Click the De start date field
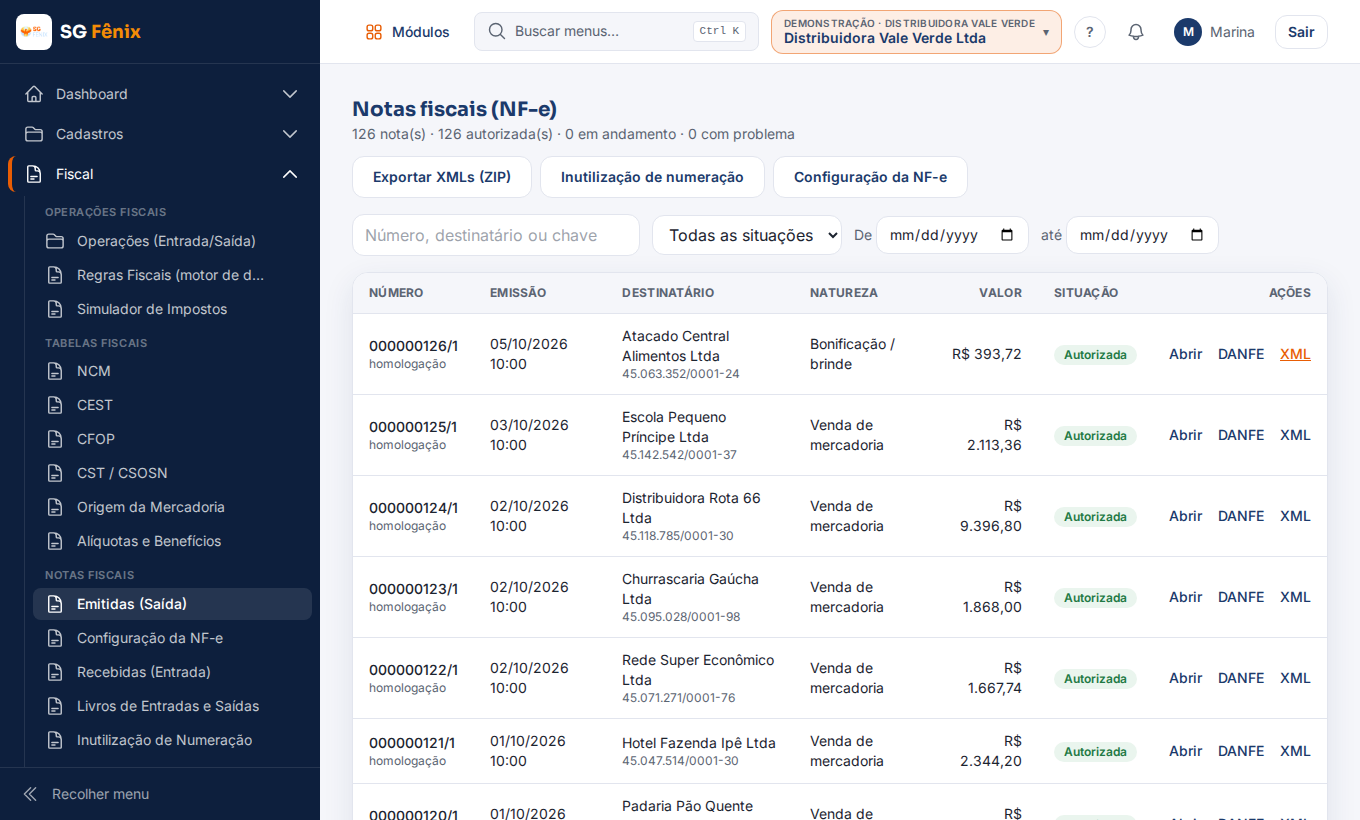1360x820 pixels. (x=952, y=235)
